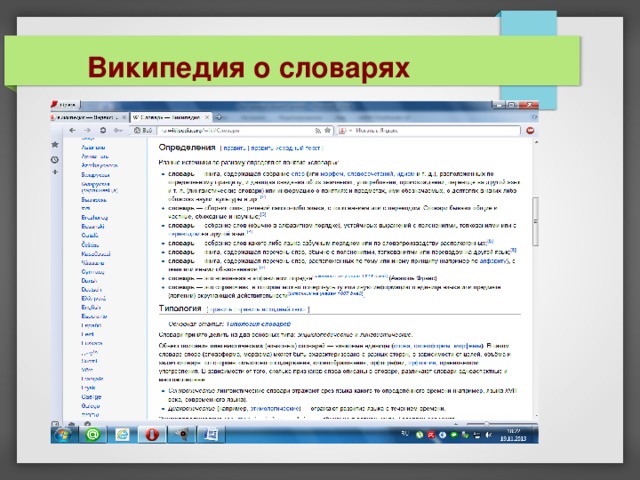640x480 pixels.
Task: Open the 'алфавиту' link
Action: (493, 261)
